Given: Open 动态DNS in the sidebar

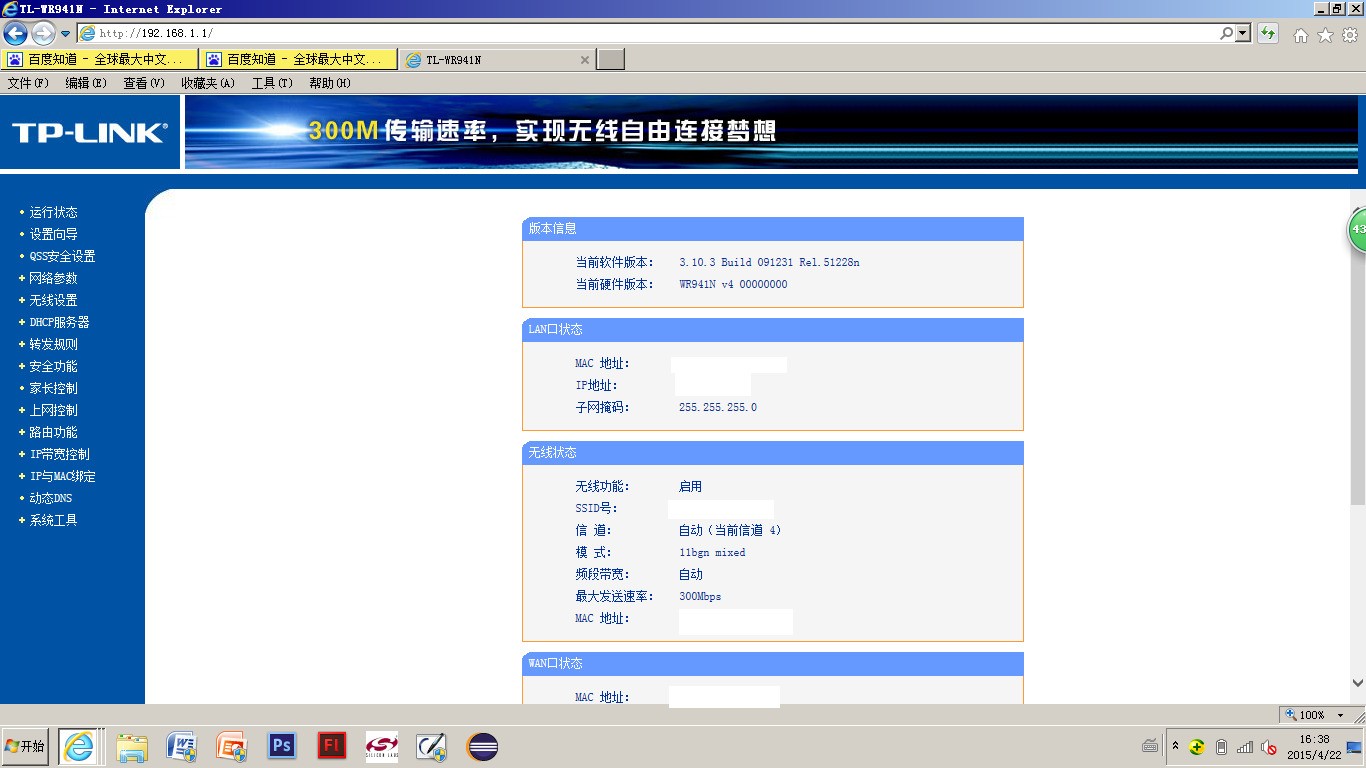Looking at the screenshot, I should [50, 498].
